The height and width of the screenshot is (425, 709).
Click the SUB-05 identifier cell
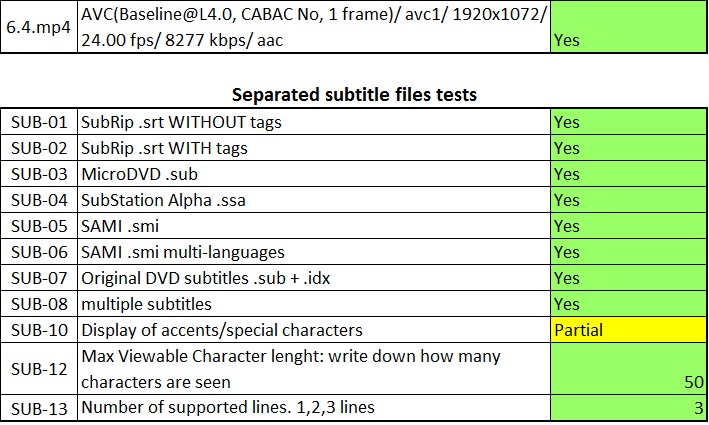pos(39,226)
